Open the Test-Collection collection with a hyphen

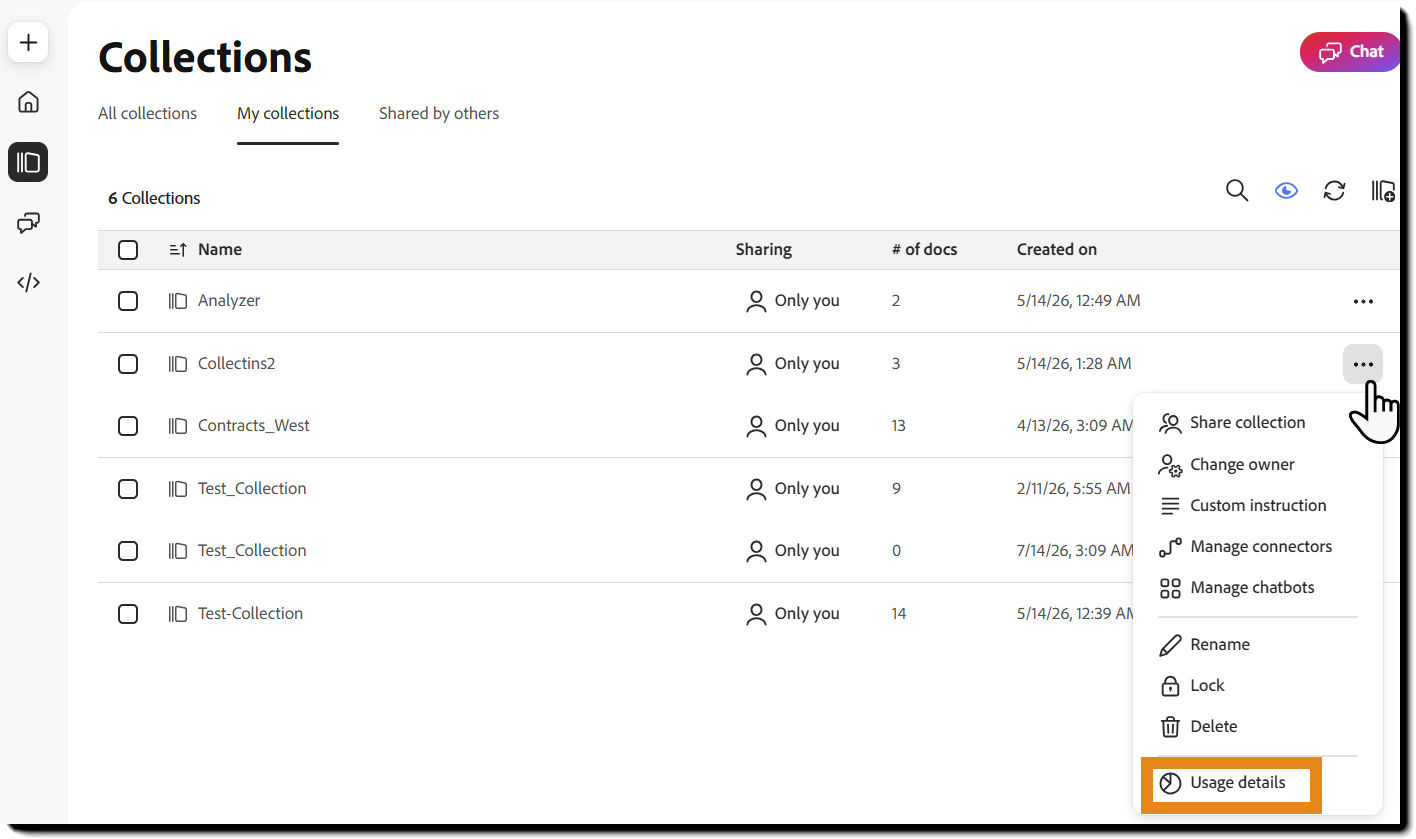[250, 613]
